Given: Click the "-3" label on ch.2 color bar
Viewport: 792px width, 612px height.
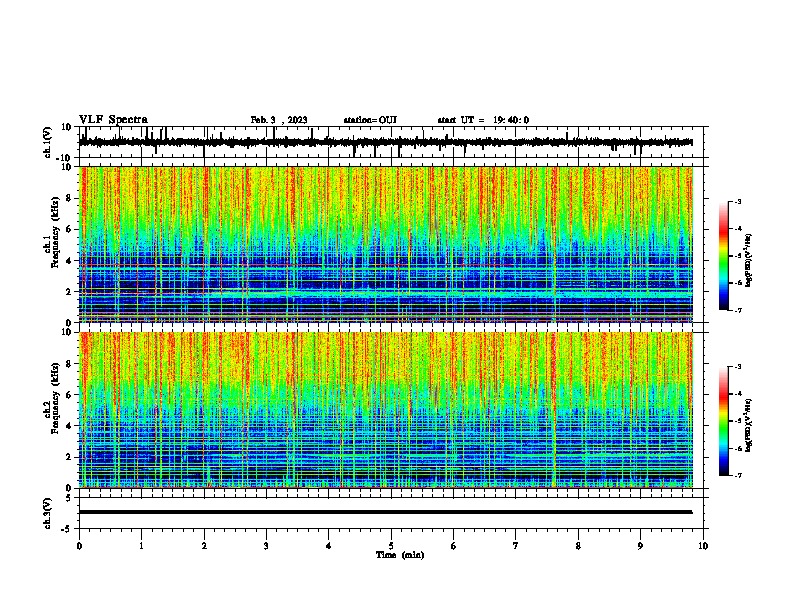Looking at the screenshot, I should [738, 367].
